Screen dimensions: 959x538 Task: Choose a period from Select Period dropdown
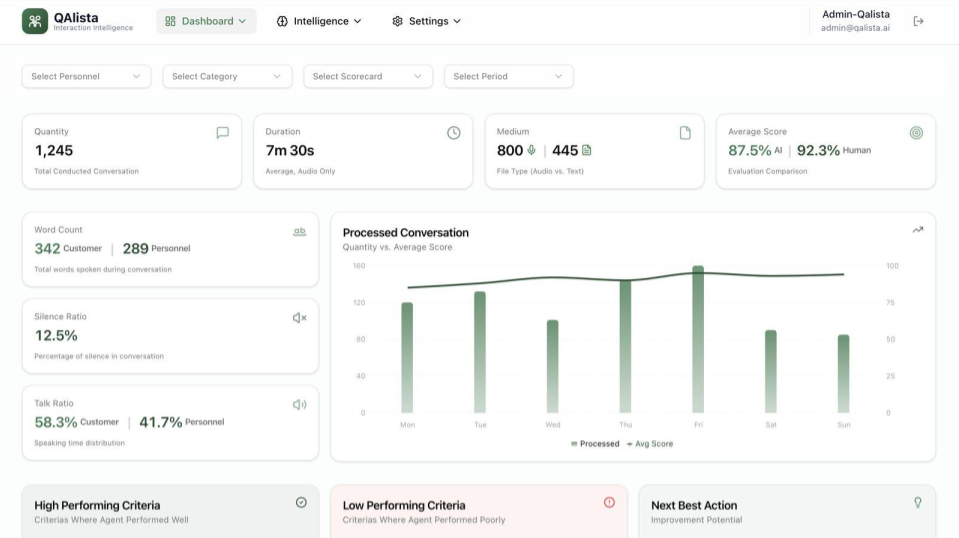[x=508, y=76]
